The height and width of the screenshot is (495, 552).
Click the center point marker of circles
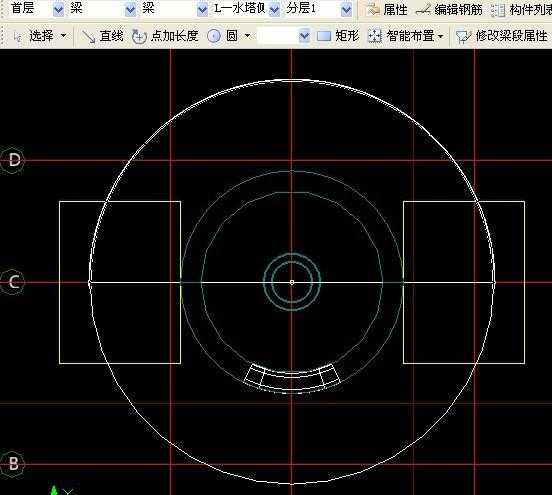coord(292,282)
